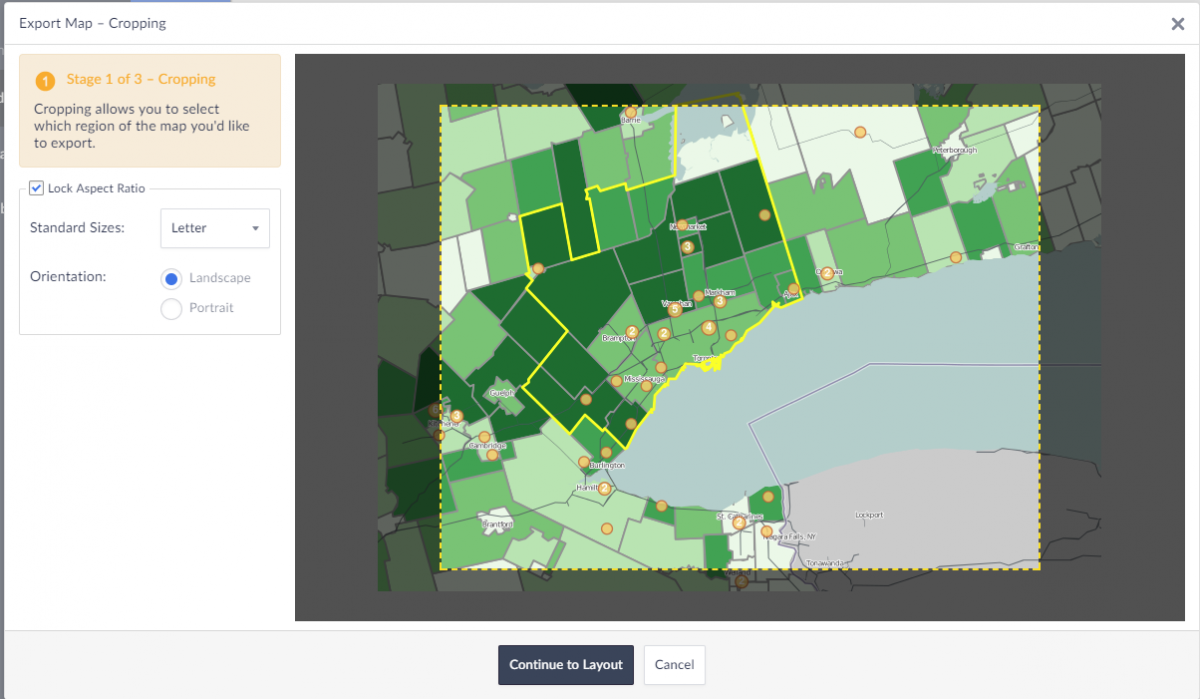Select the 2 cluster marker at Hamilton

pyautogui.click(x=604, y=489)
